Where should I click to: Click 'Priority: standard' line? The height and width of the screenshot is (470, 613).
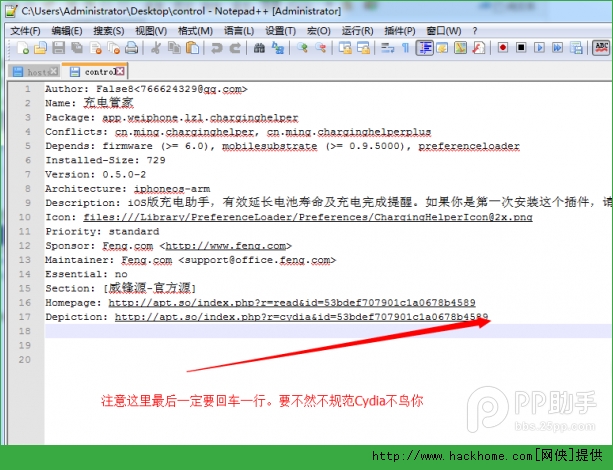(x=102, y=232)
